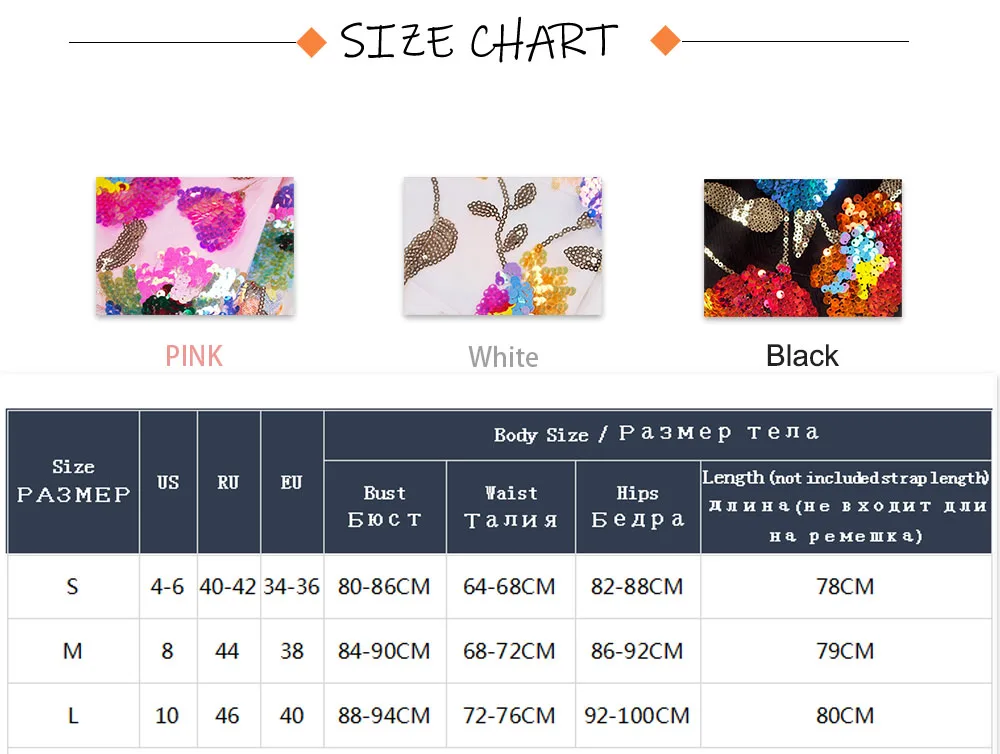Click the Hips column header
Viewport: 1000px width, 754px height.
(x=637, y=506)
